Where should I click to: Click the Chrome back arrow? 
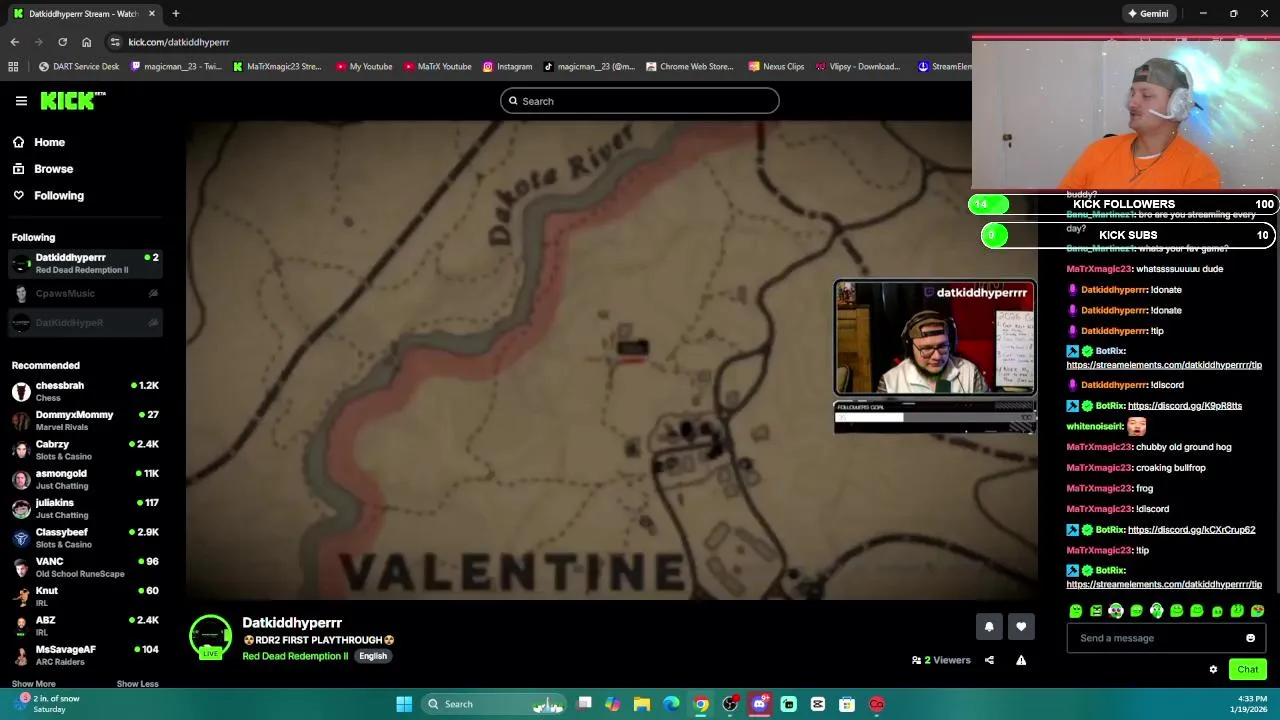coord(14,42)
